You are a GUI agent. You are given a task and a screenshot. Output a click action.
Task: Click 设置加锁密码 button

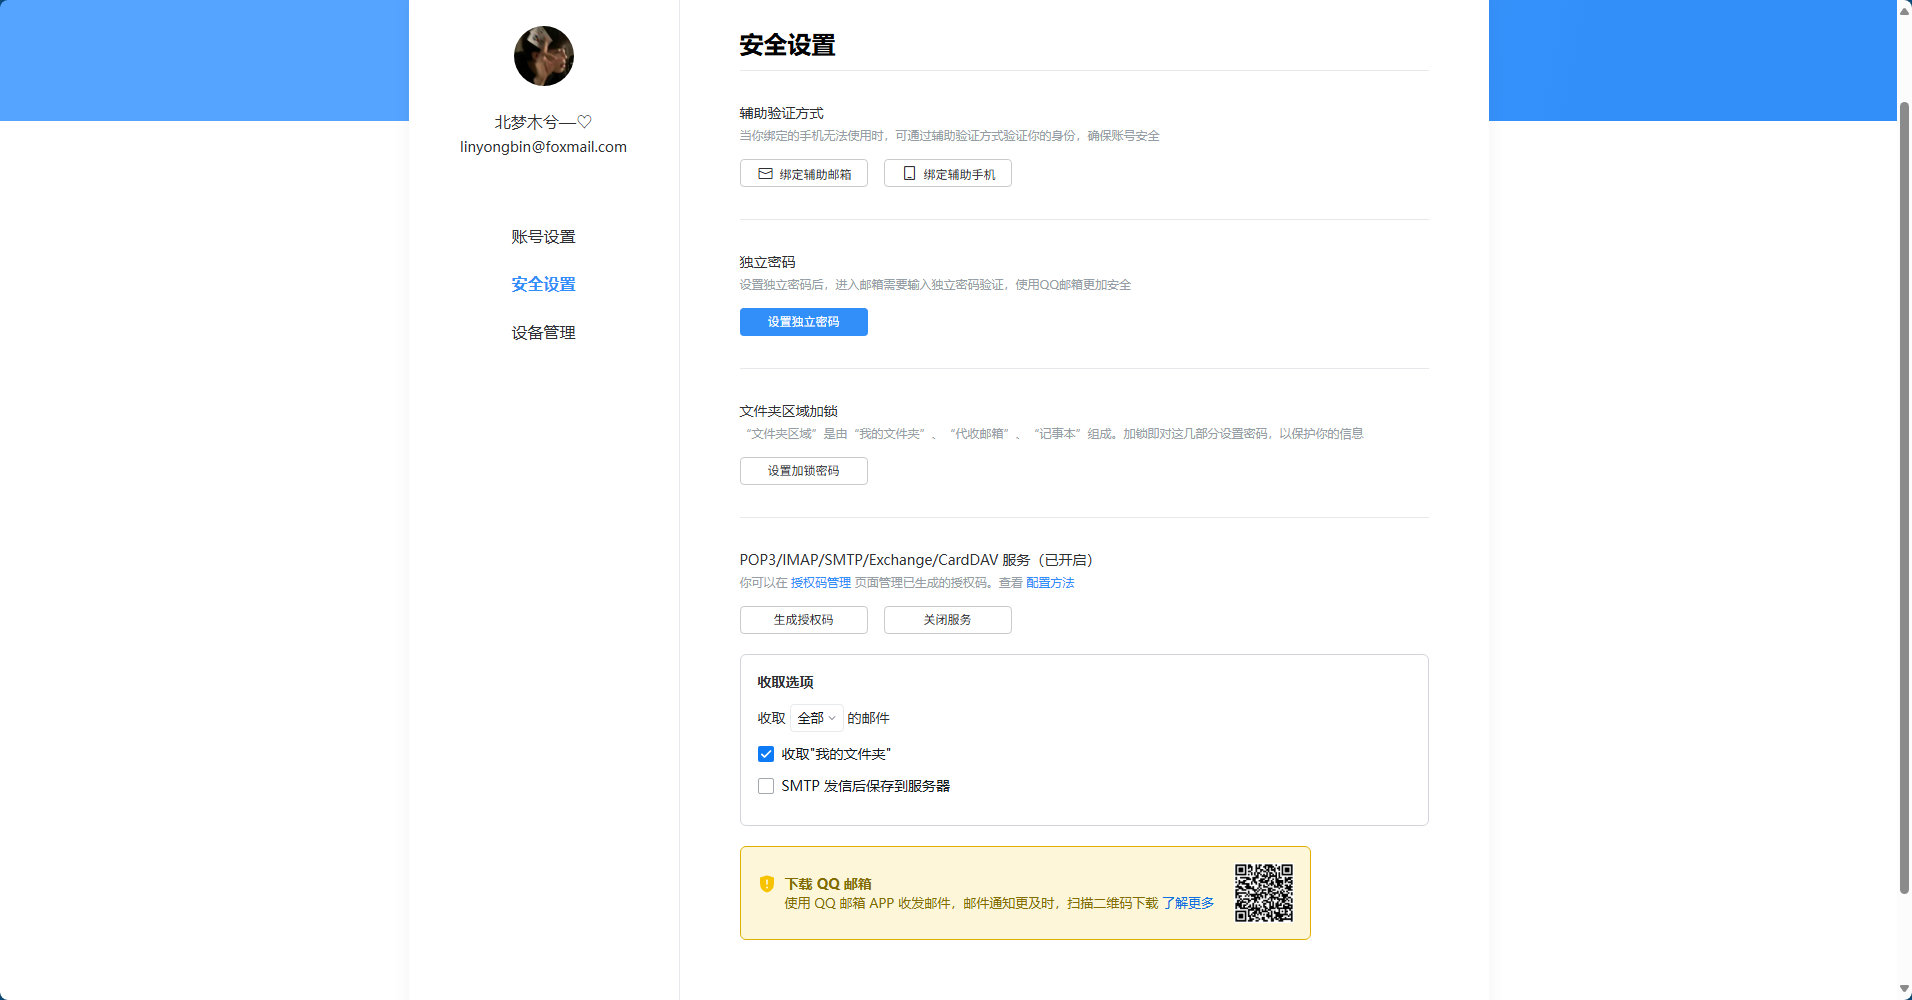click(803, 471)
